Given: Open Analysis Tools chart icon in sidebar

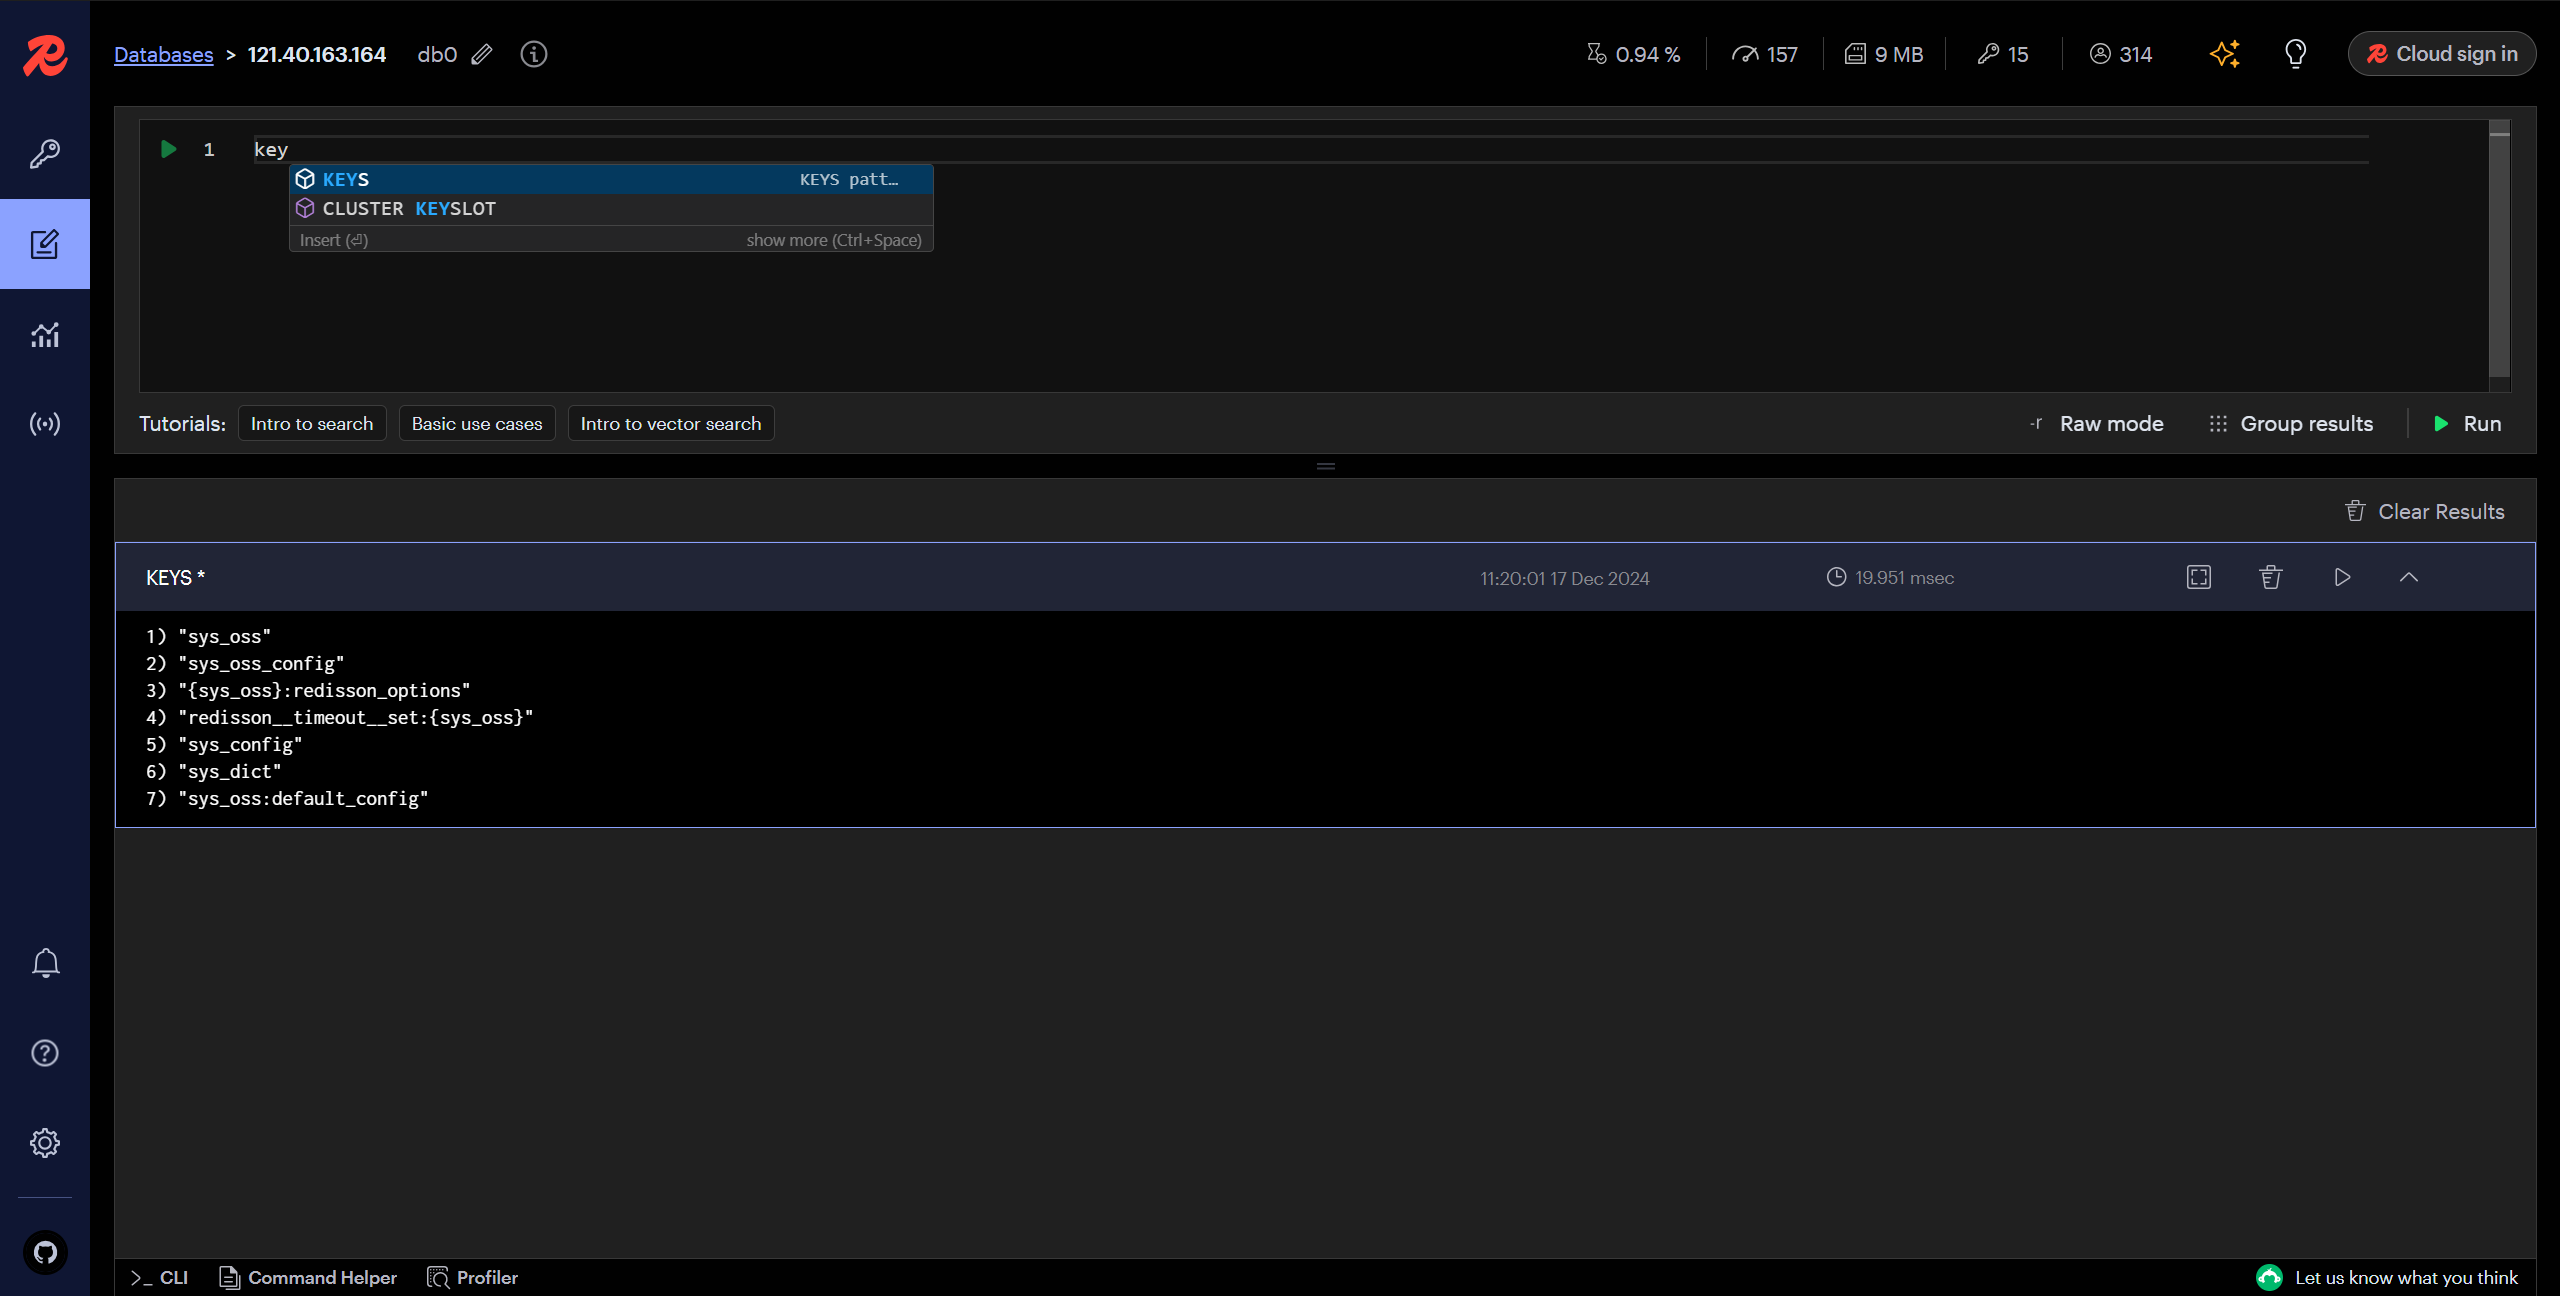Looking at the screenshot, I should point(45,334).
